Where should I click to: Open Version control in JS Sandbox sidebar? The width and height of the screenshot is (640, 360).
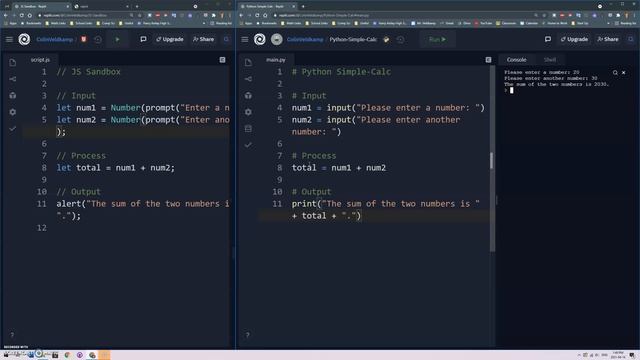click(x=13, y=79)
